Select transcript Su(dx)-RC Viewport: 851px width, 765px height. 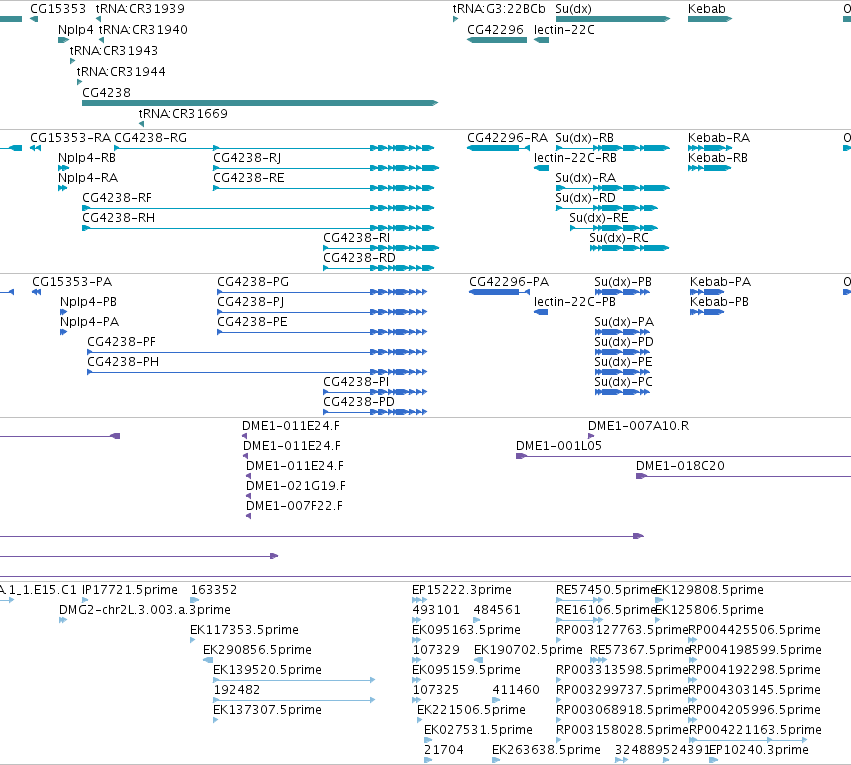[619, 238]
